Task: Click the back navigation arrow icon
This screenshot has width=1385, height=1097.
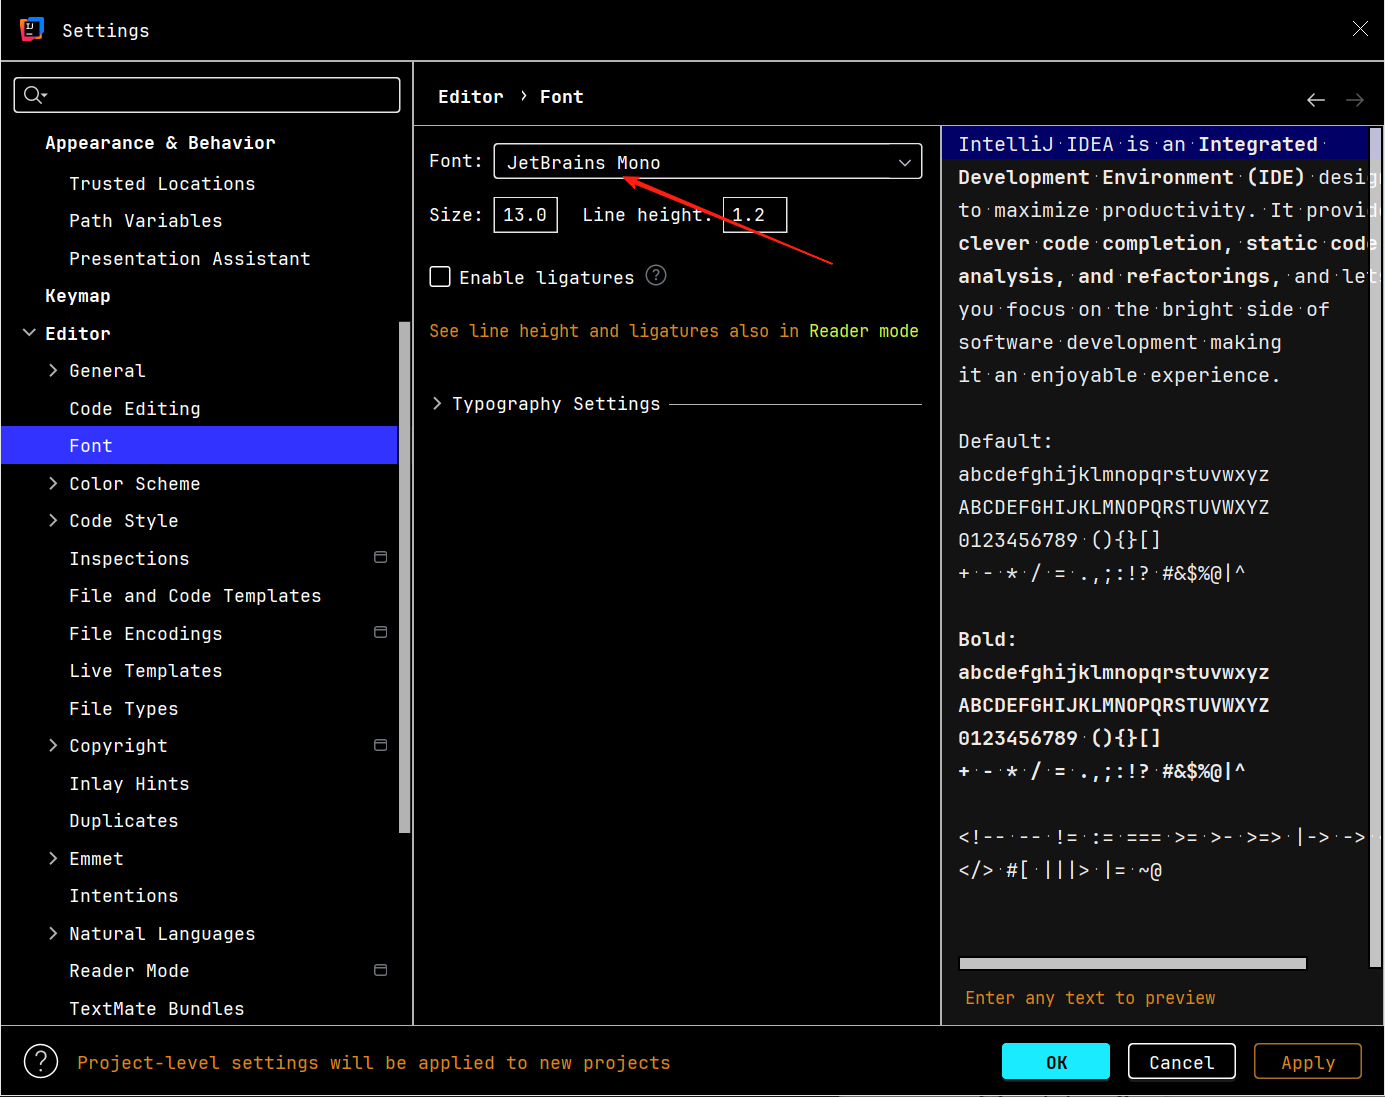Action: [1316, 100]
